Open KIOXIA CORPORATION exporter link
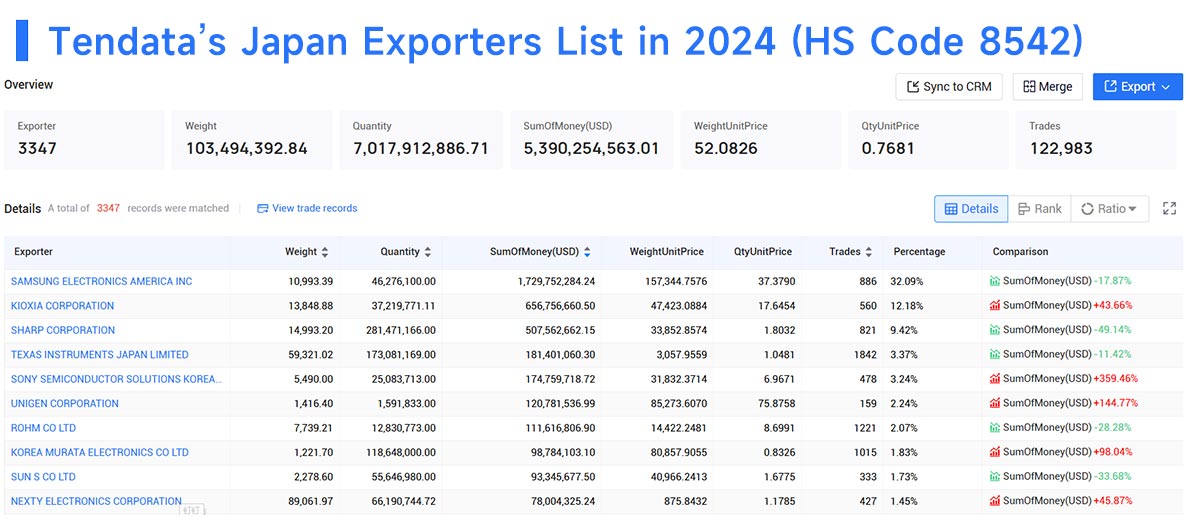1190x522 pixels. 62,306
